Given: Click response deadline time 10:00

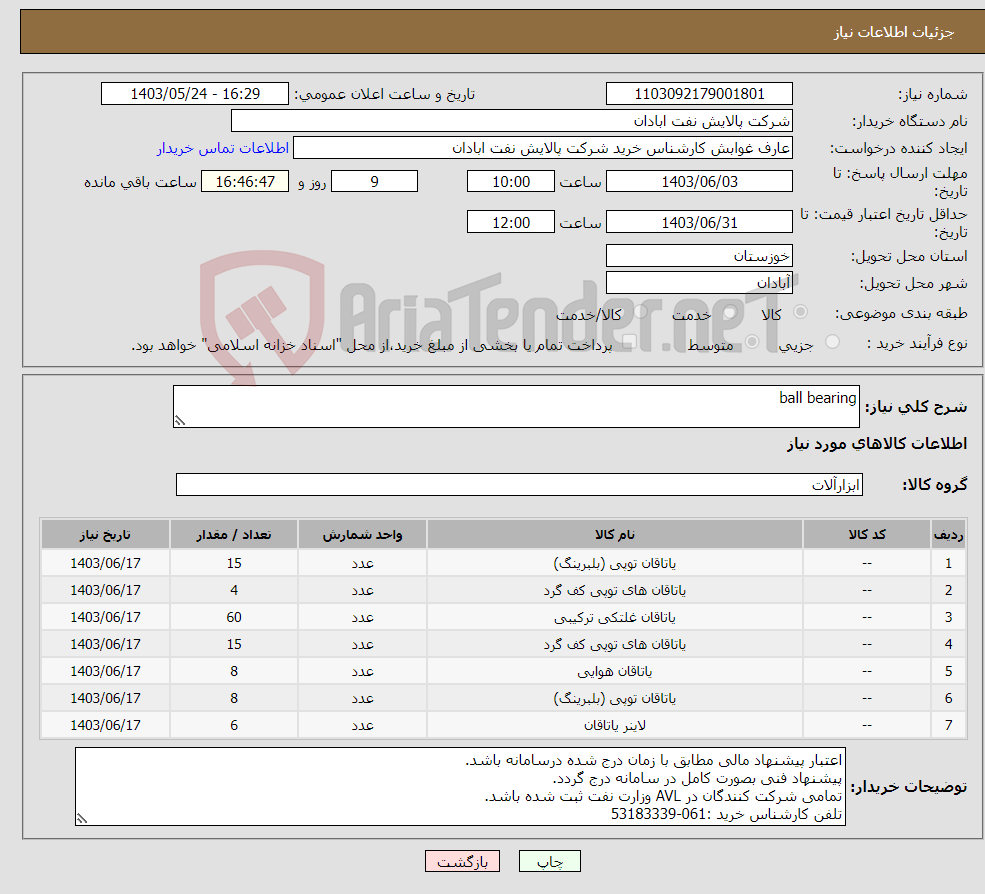Looking at the screenshot, I should pyautogui.click(x=511, y=182).
